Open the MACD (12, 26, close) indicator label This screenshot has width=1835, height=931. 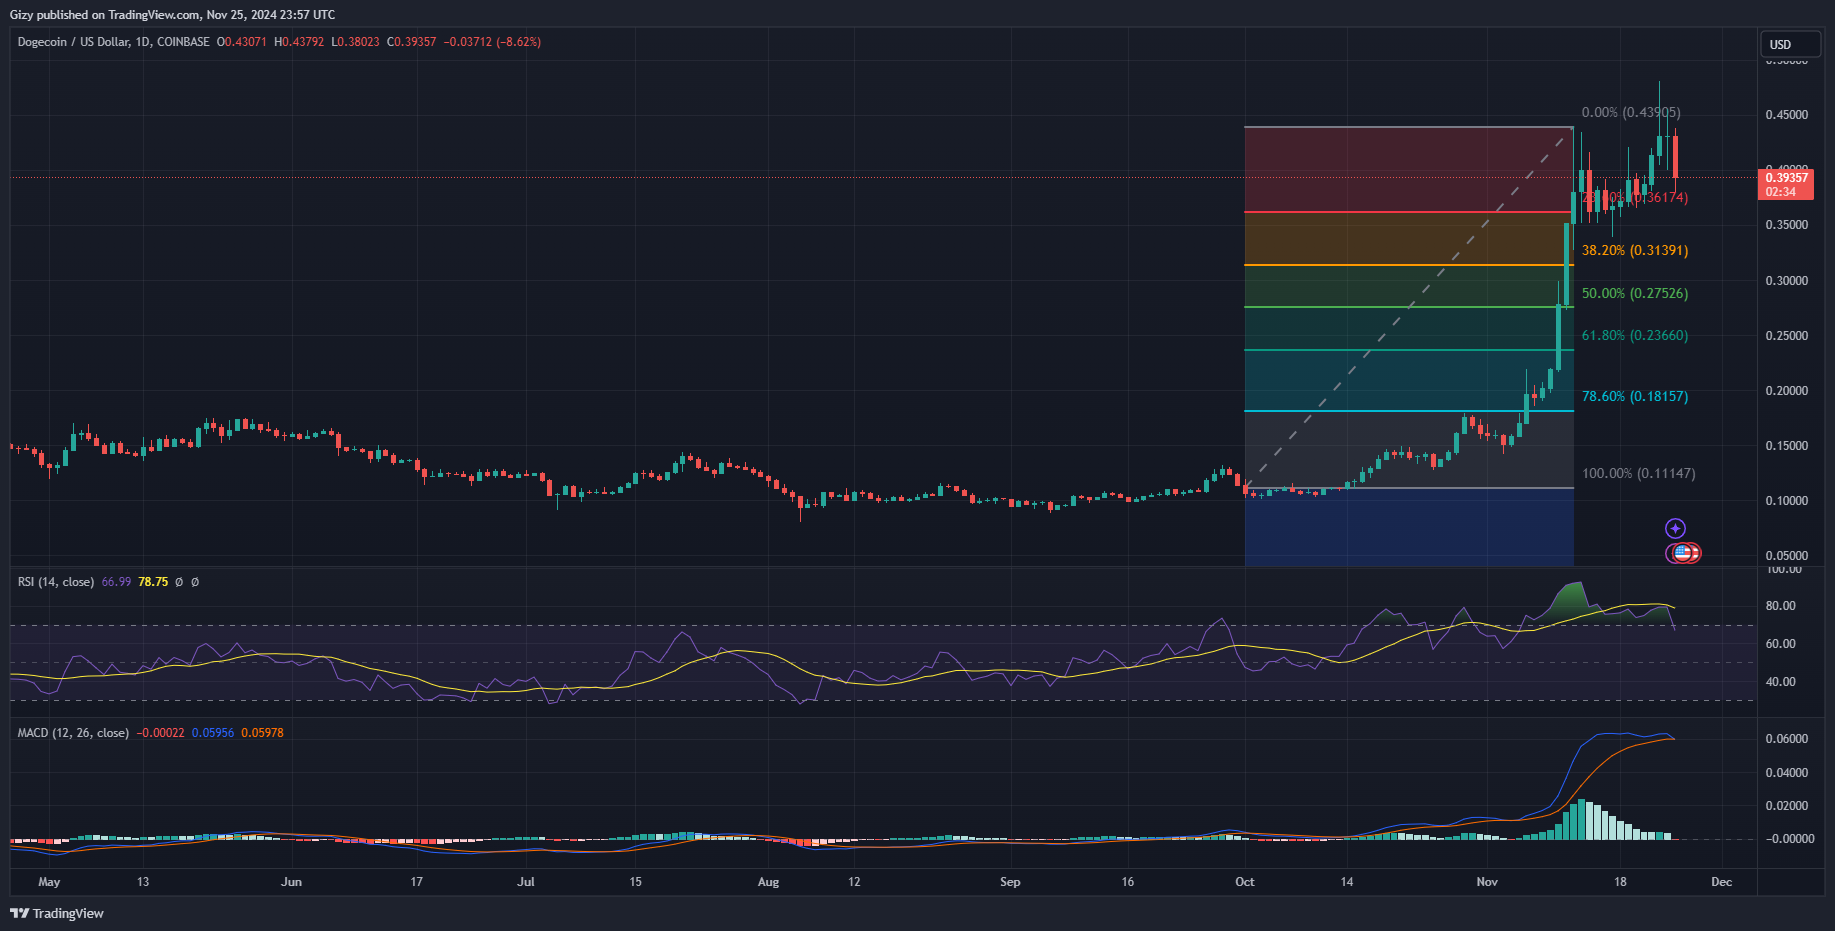click(73, 733)
